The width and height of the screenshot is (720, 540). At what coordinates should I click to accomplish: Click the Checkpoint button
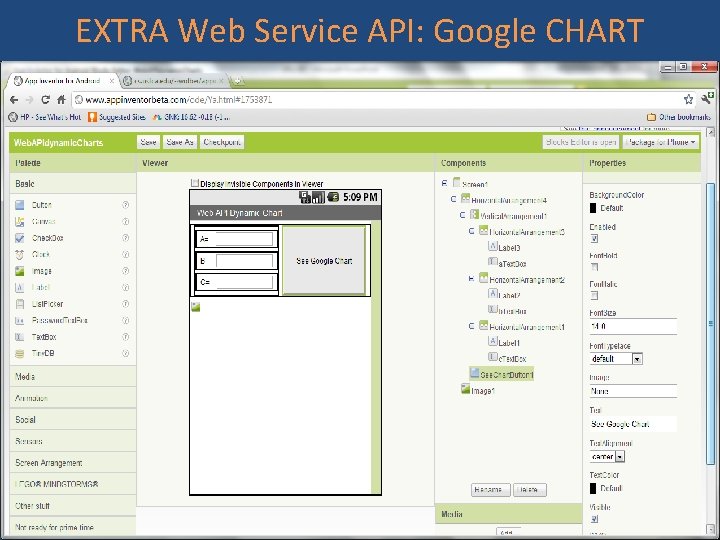pyautogui.click(x=222, y=142)
